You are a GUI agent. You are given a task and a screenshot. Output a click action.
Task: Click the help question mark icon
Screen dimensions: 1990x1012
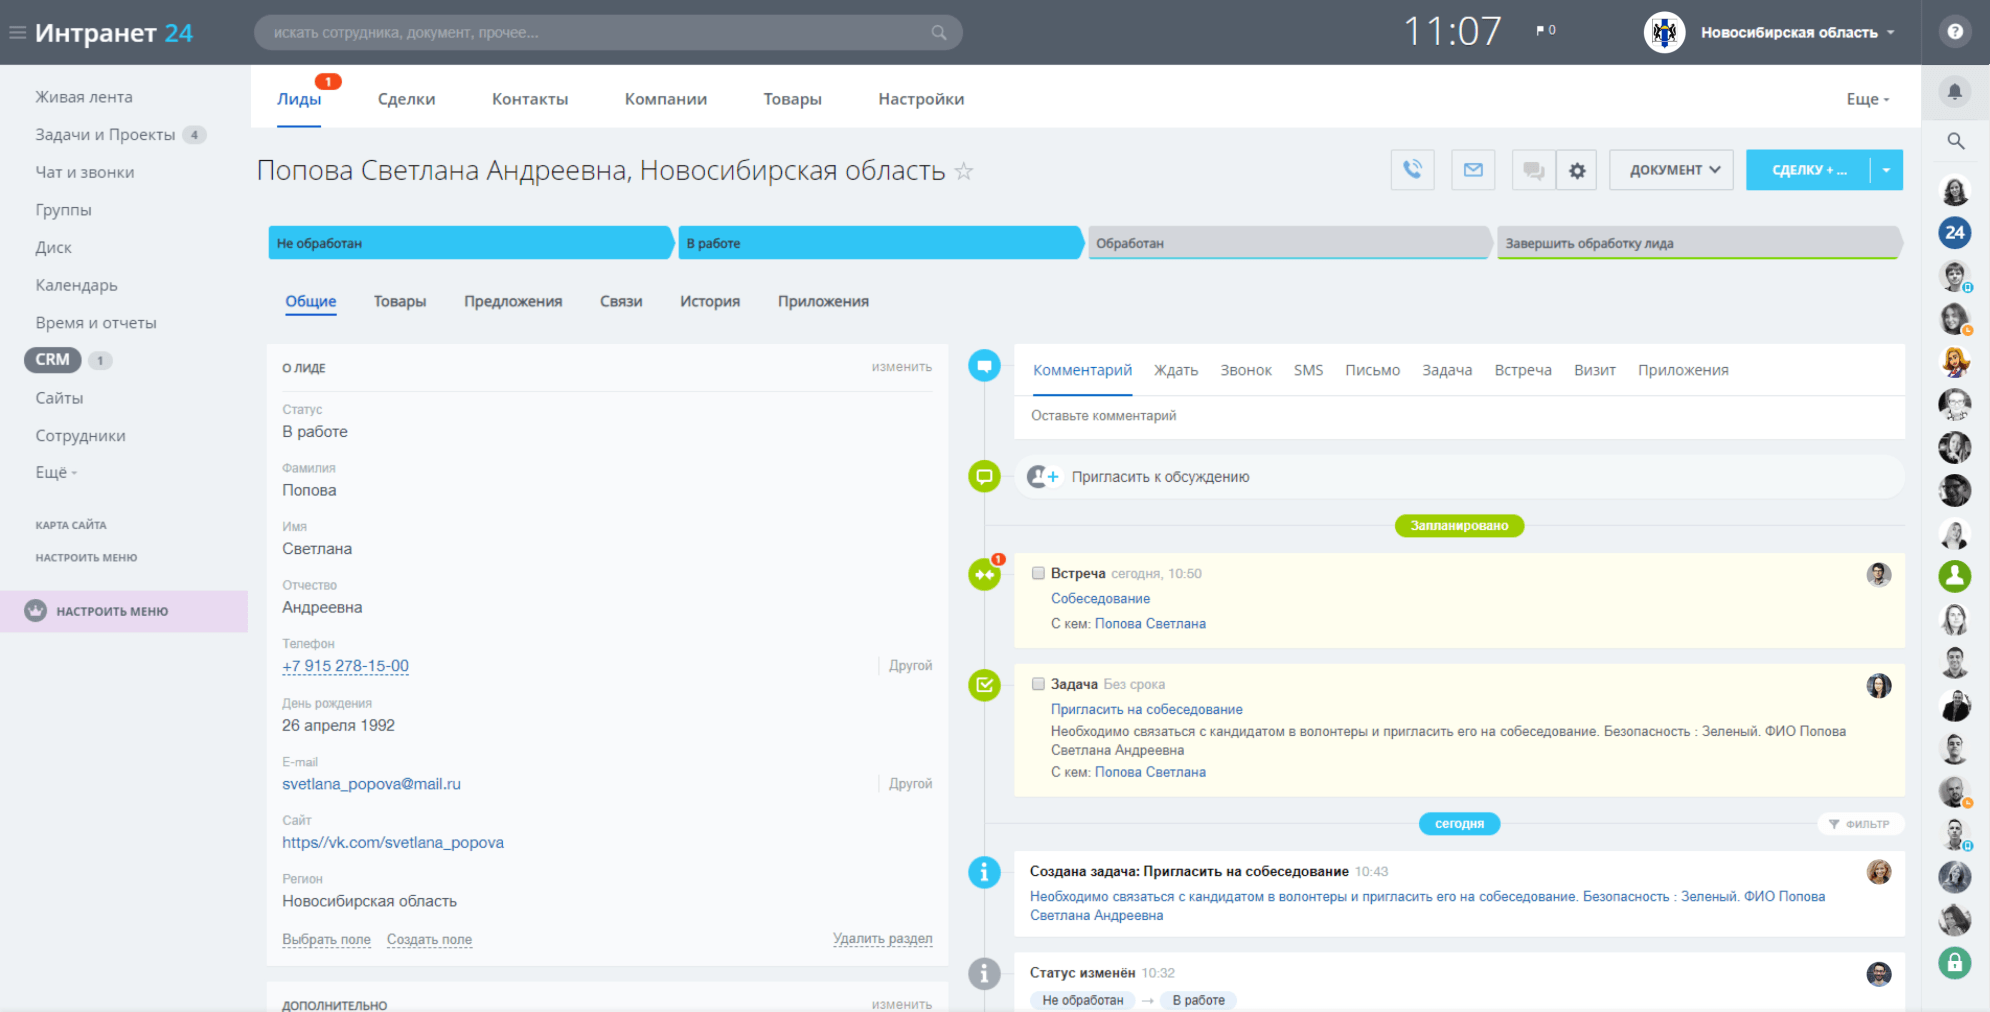tap(1955, 32)
